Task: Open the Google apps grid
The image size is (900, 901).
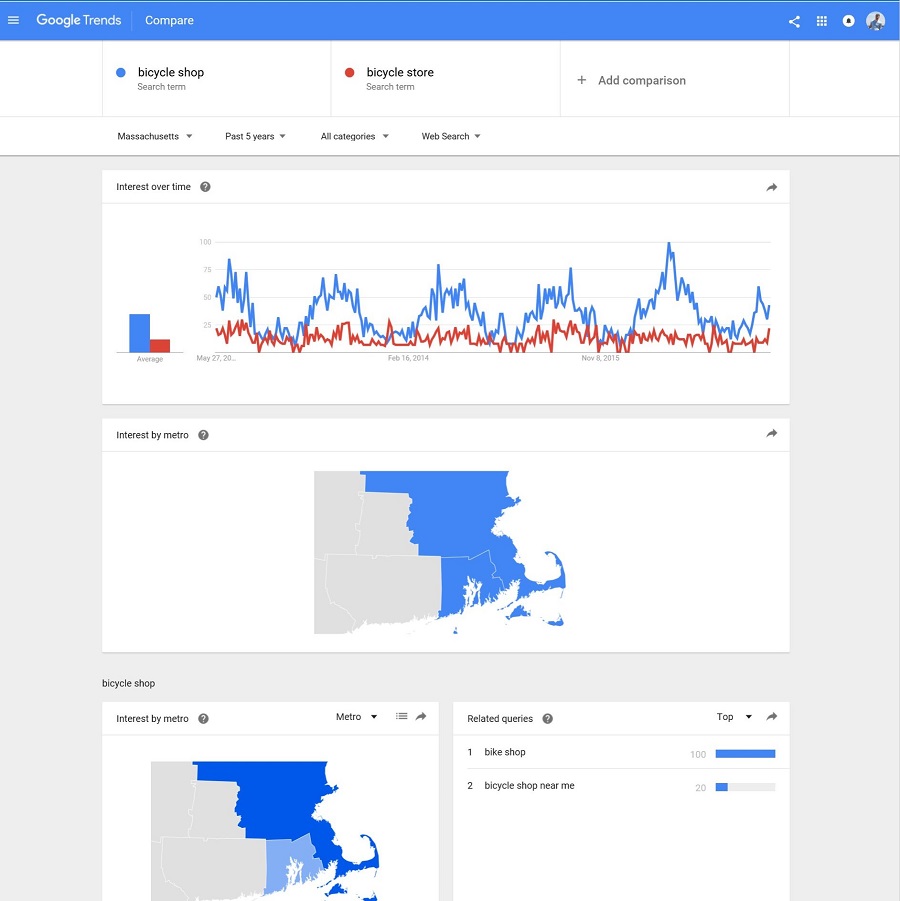Action: coord(822,21)
